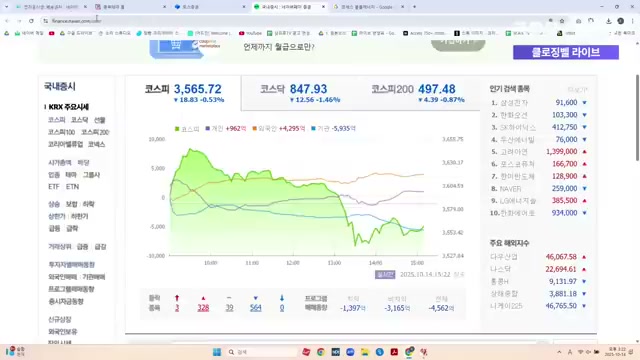The width and height of the screenshot is (640, 360).
Task: Show hidden system tray icons chevron
Action: (559, 352)
